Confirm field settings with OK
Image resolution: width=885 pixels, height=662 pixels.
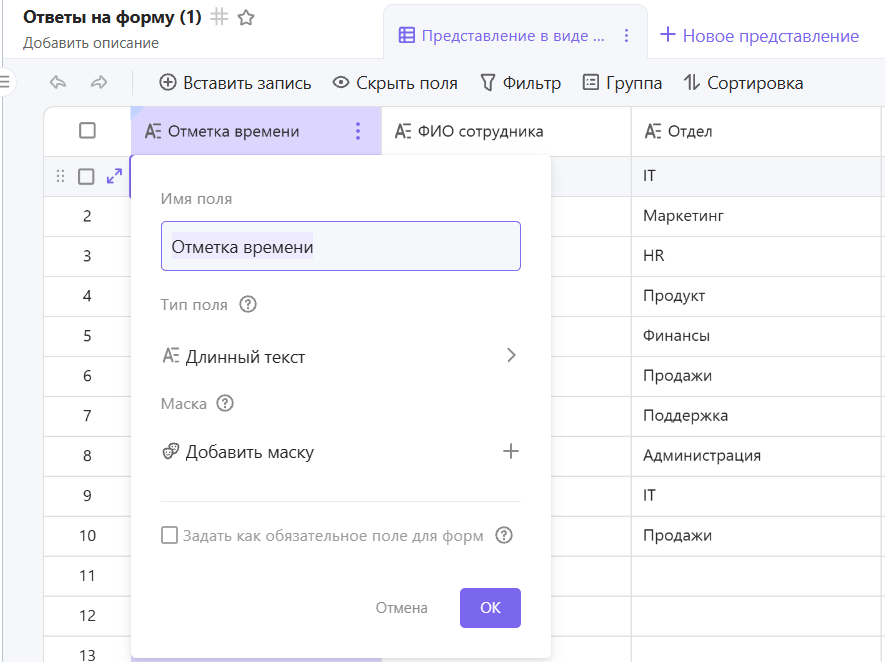click(490, 608)
